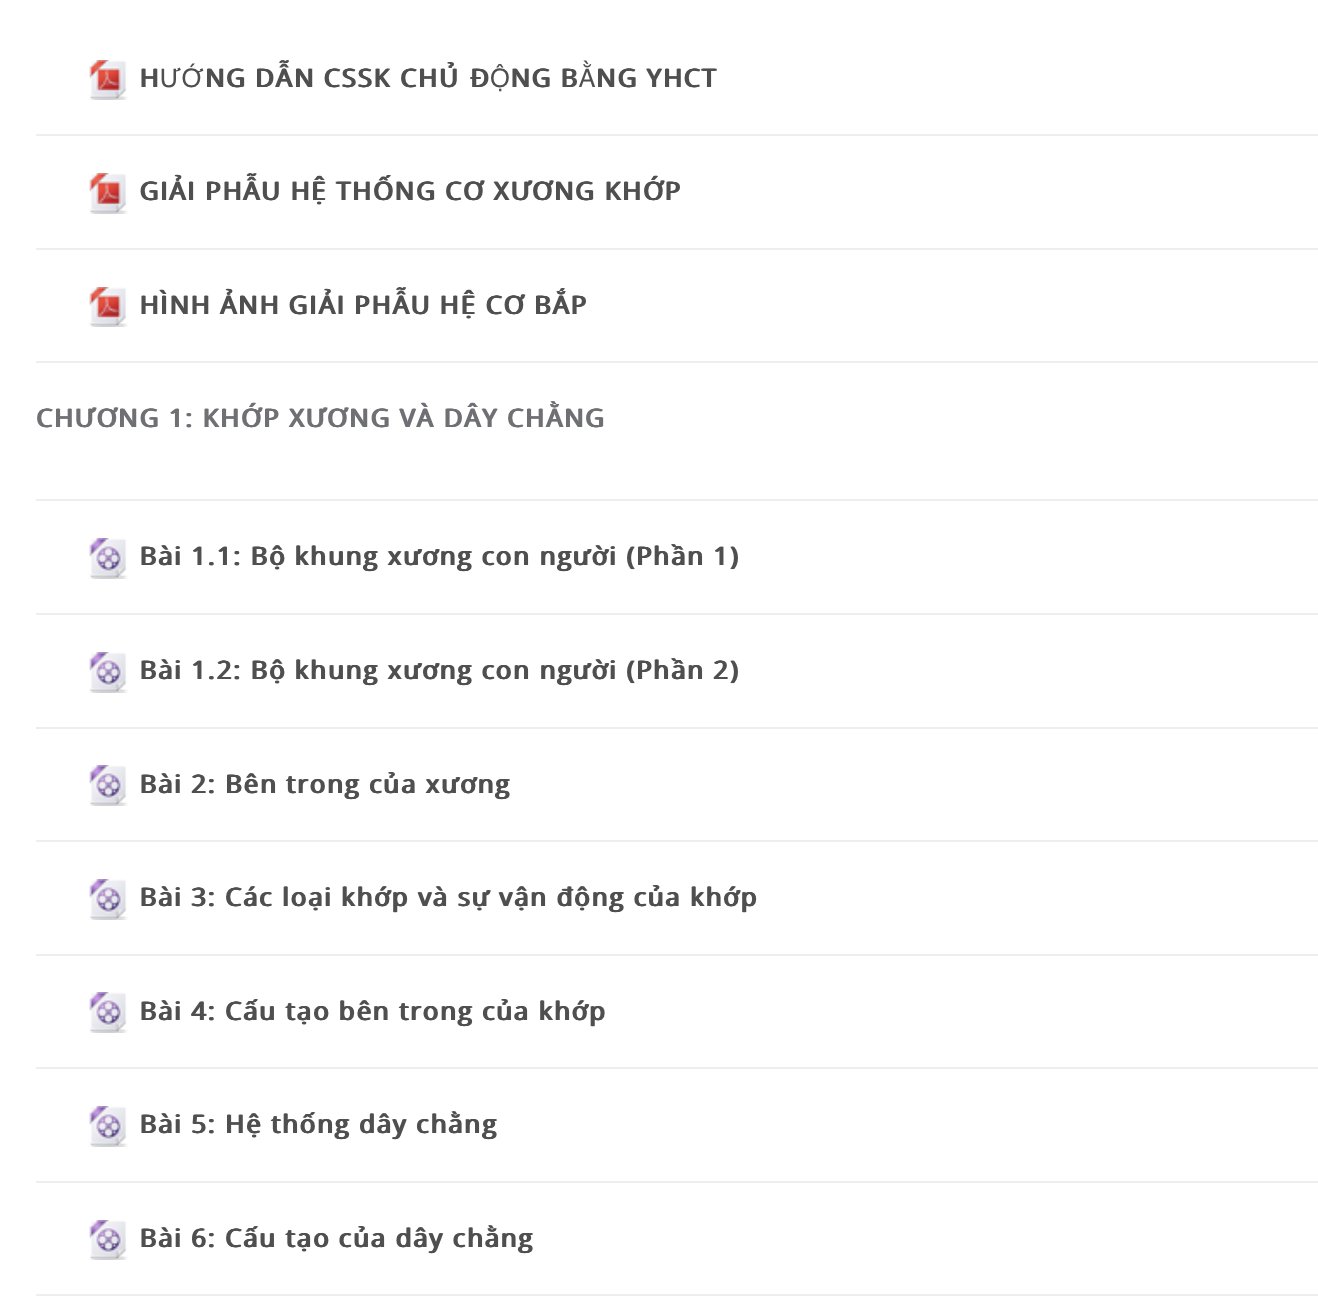
Task: Open HÌNH ẢNH GIẢI PHẪU HỆ CƠ BẮP document
Action: pos(363,305)
